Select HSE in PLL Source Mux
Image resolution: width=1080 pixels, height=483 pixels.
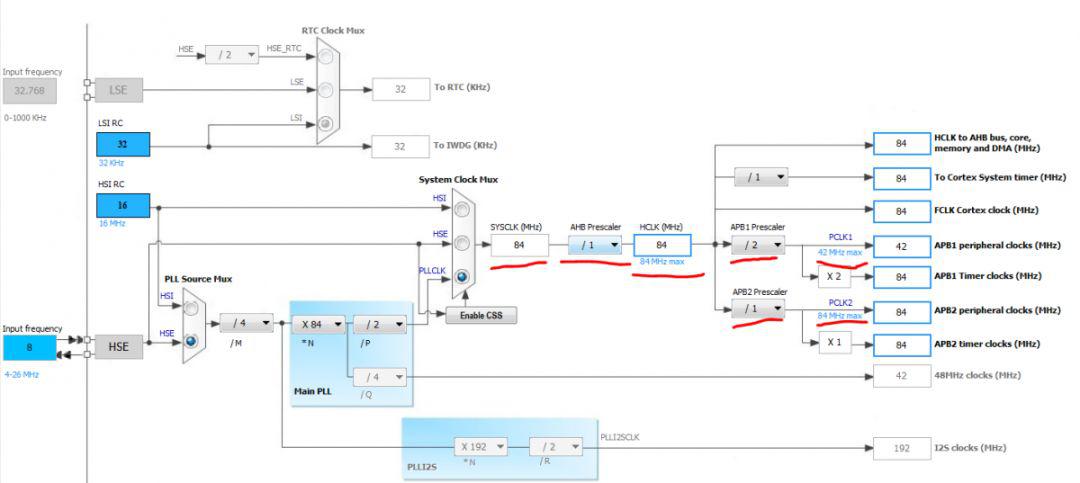point(192,340)
